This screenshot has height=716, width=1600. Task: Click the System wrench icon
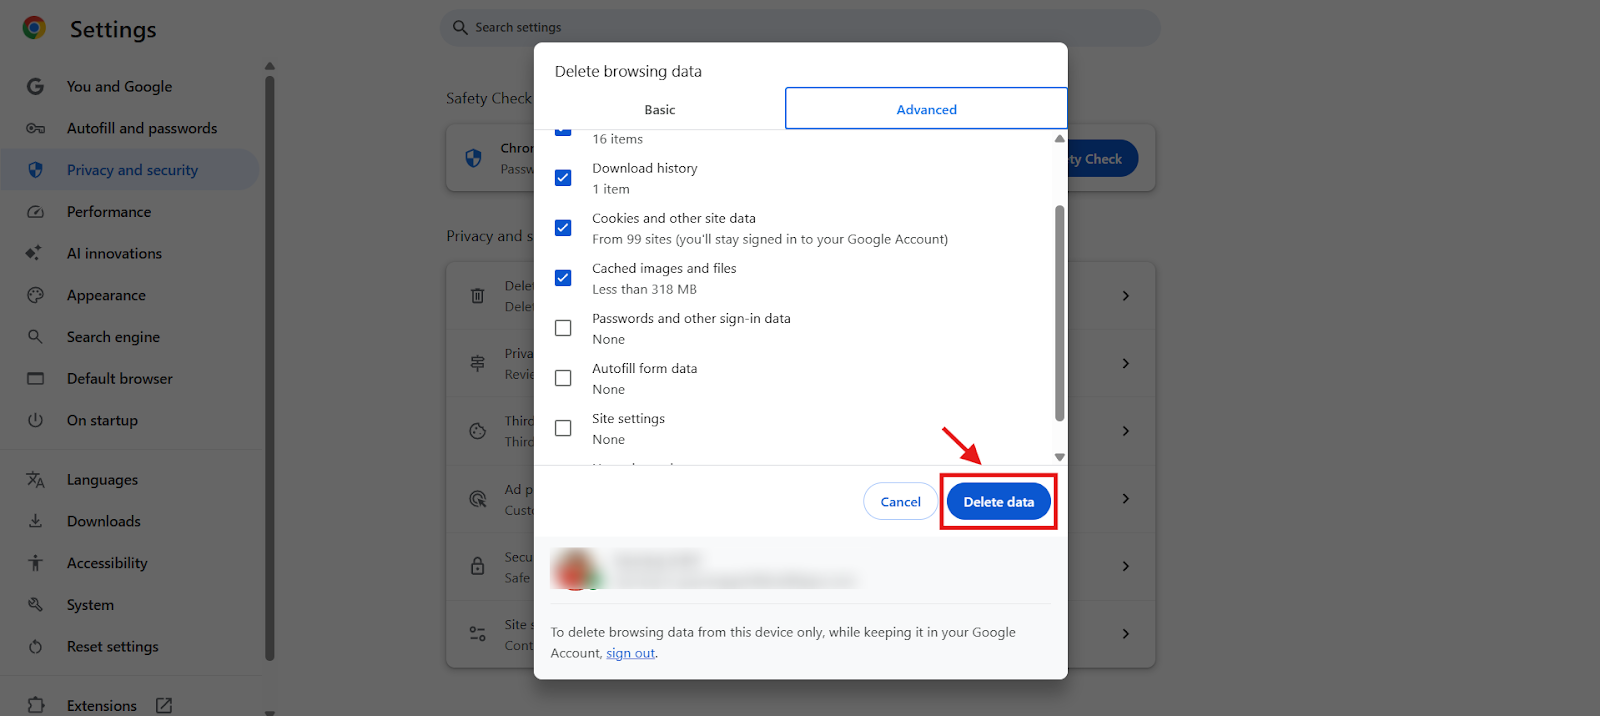[x=35, y=605]
